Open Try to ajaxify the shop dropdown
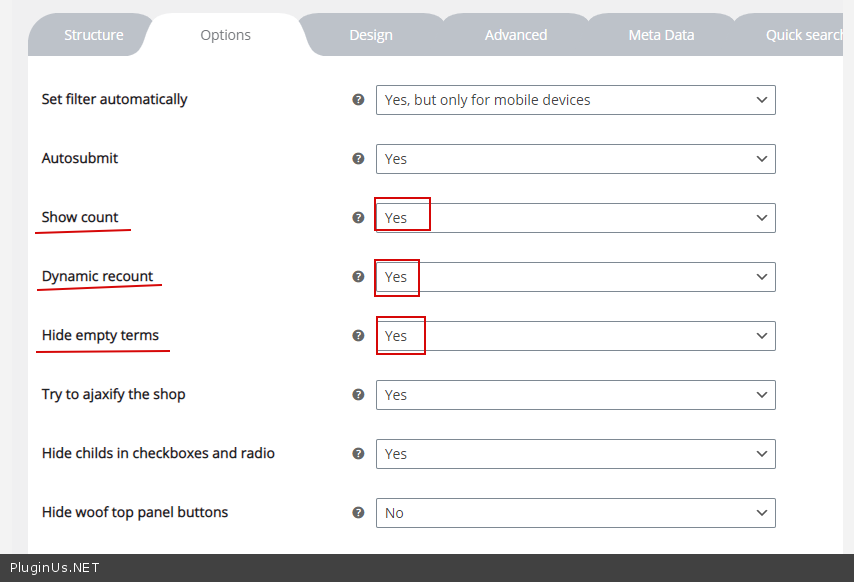 [575, 395]
